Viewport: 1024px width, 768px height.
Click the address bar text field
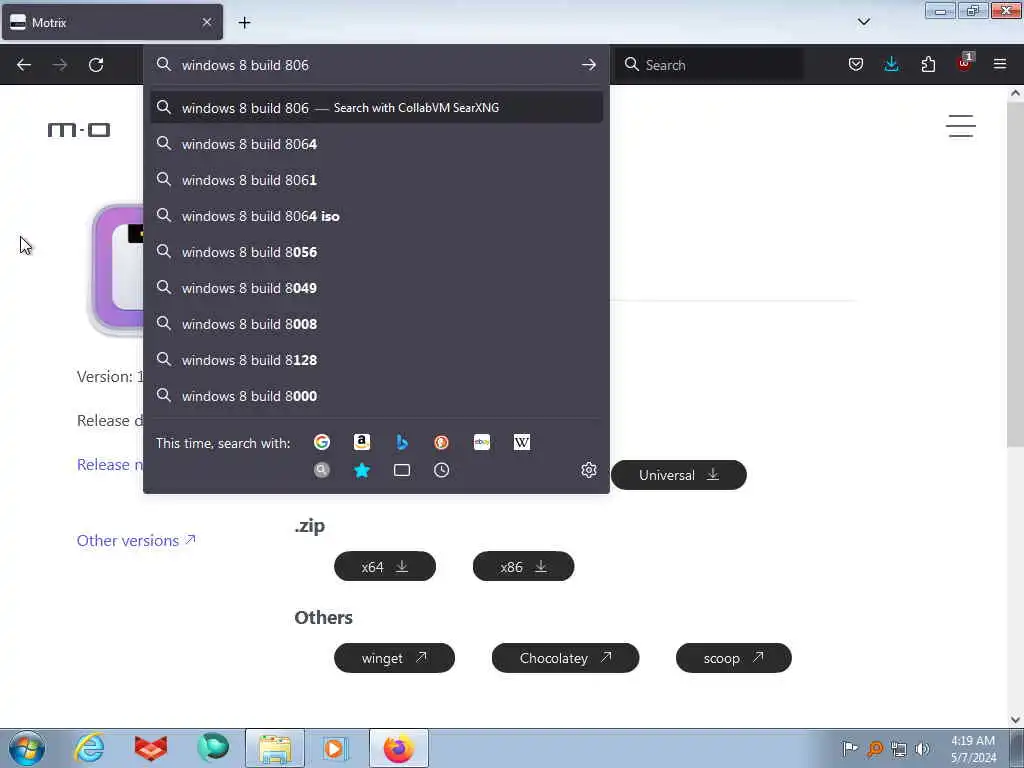tap(376, 65)
